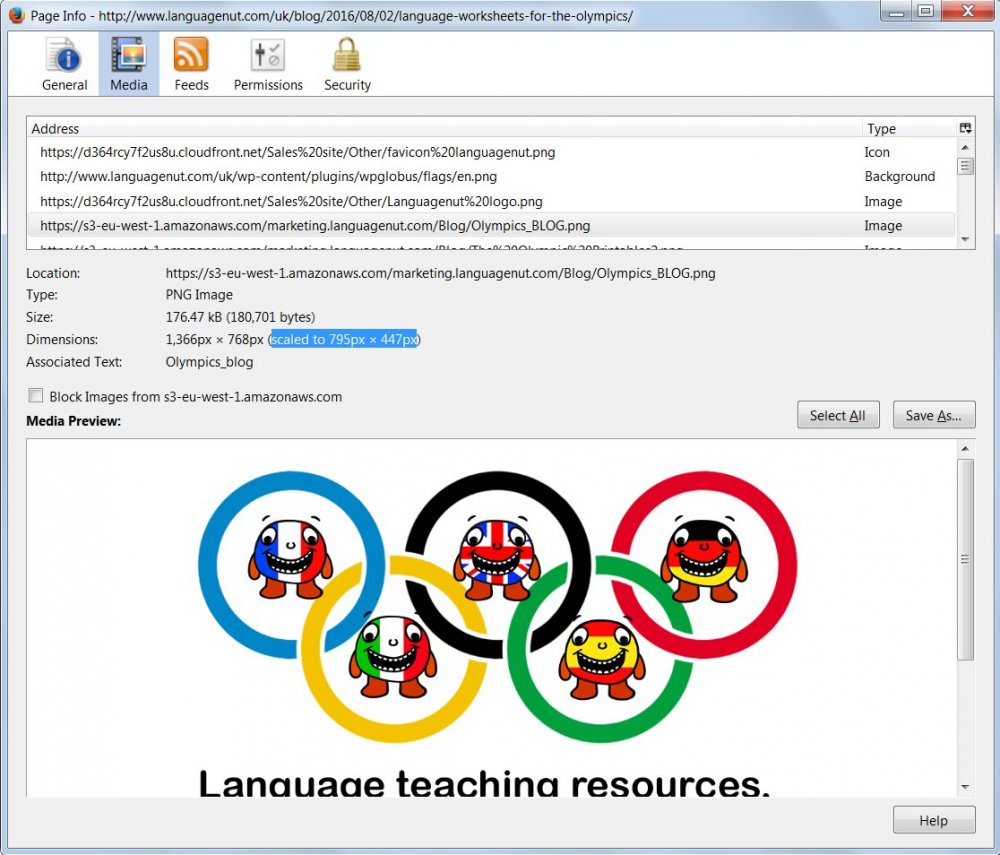Select the favicon languagenut.png row
1000x855 pixels.
[x=298, y=152]
